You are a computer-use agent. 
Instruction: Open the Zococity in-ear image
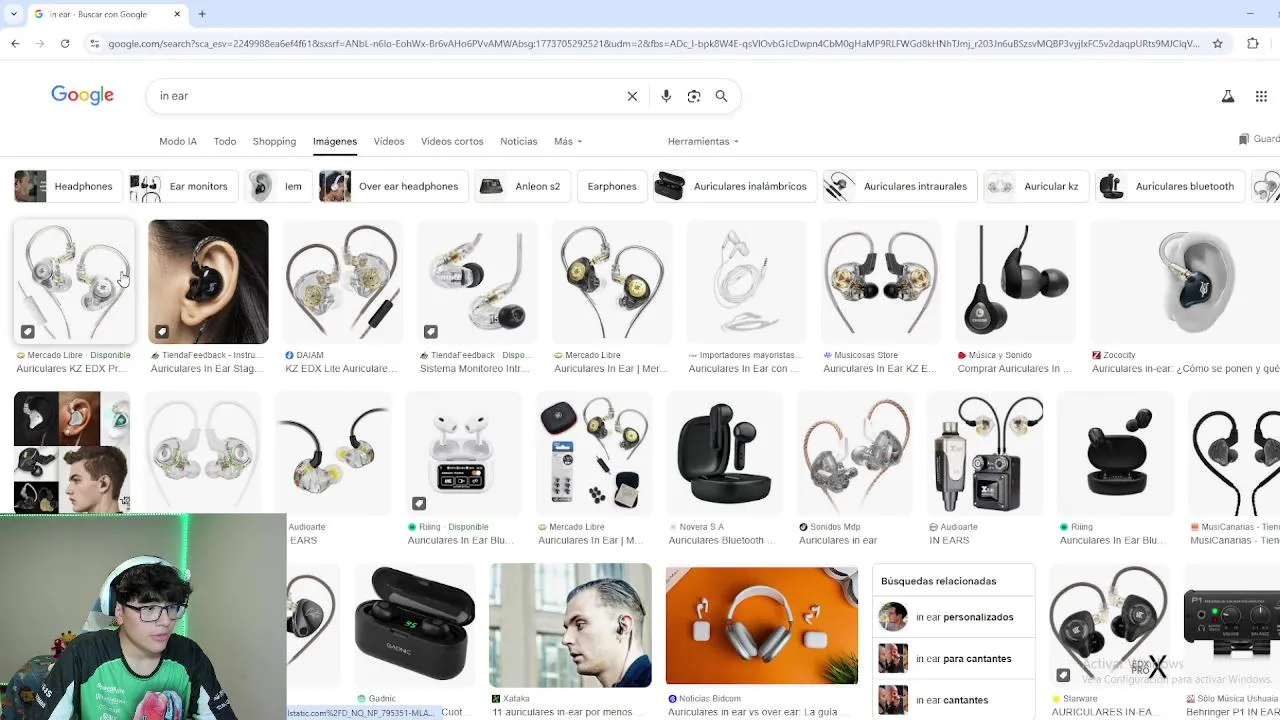tap(1185, 282)
